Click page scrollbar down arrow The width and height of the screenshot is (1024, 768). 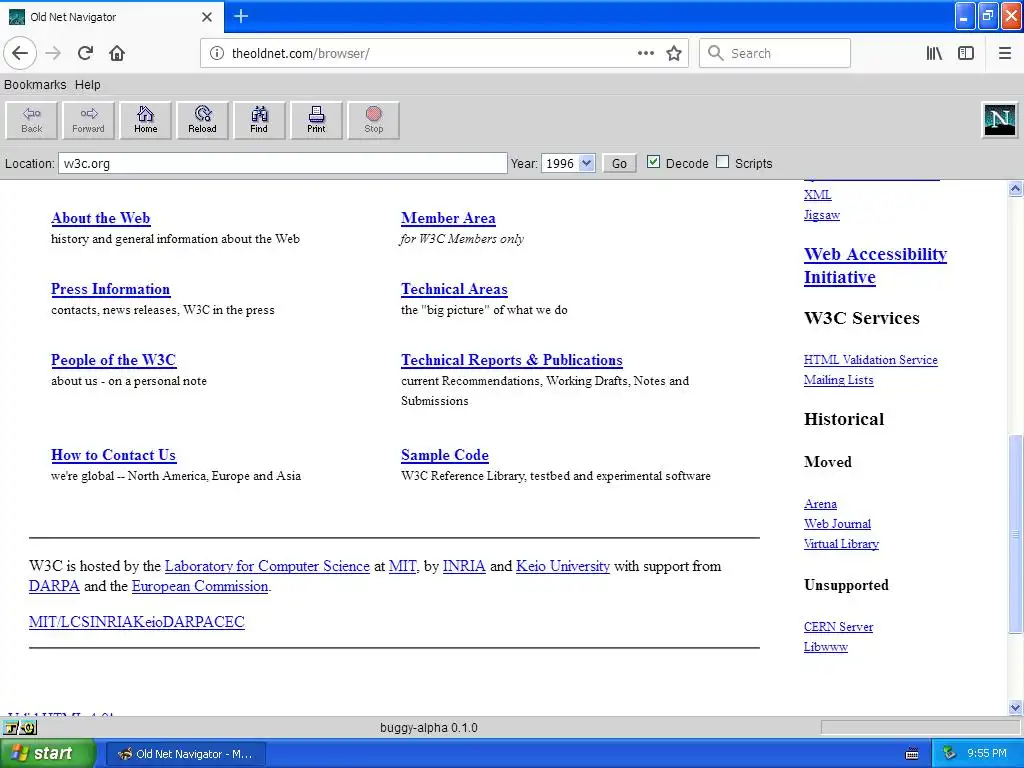coord(1015,707)
